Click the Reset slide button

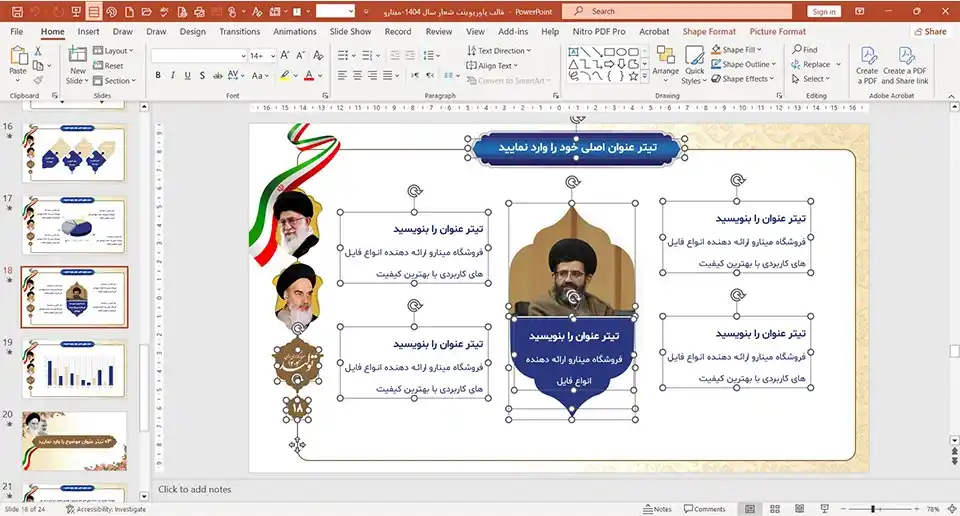[108, 65]
